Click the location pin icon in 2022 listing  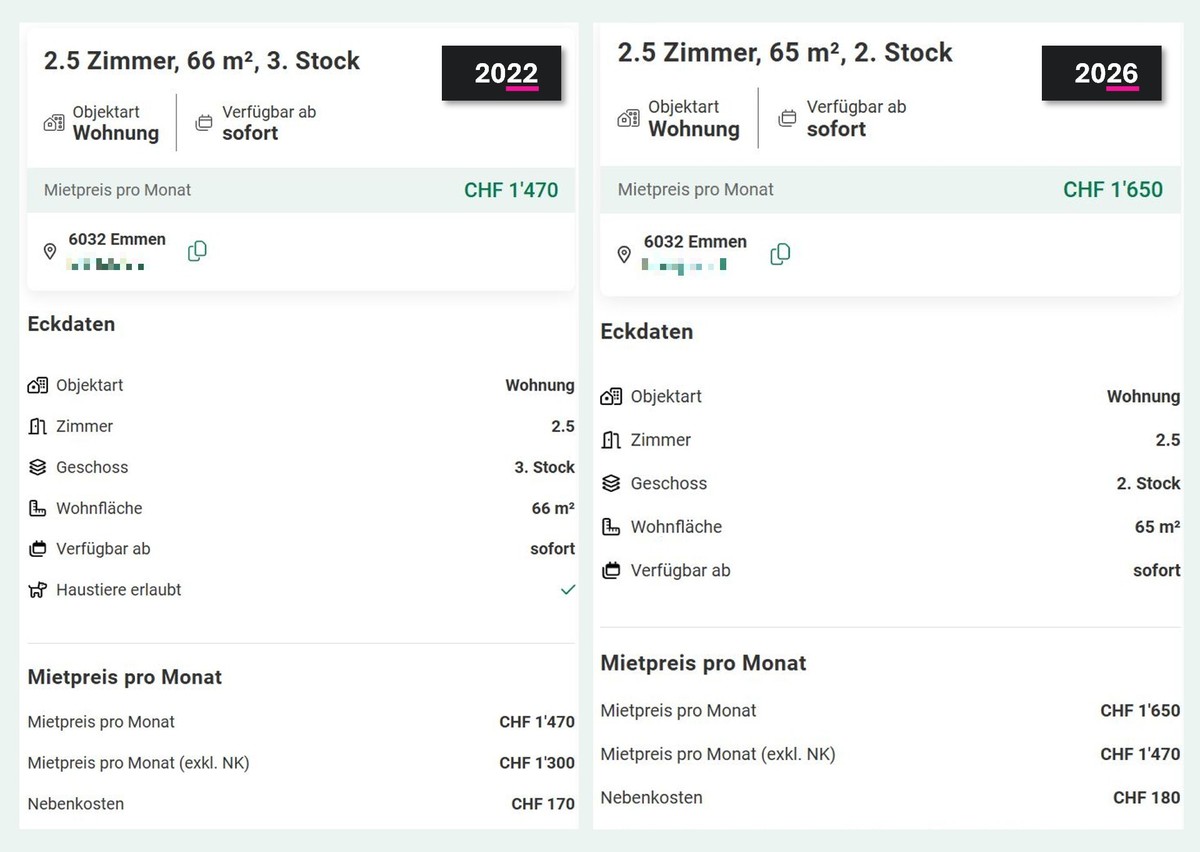click(50, 252)
